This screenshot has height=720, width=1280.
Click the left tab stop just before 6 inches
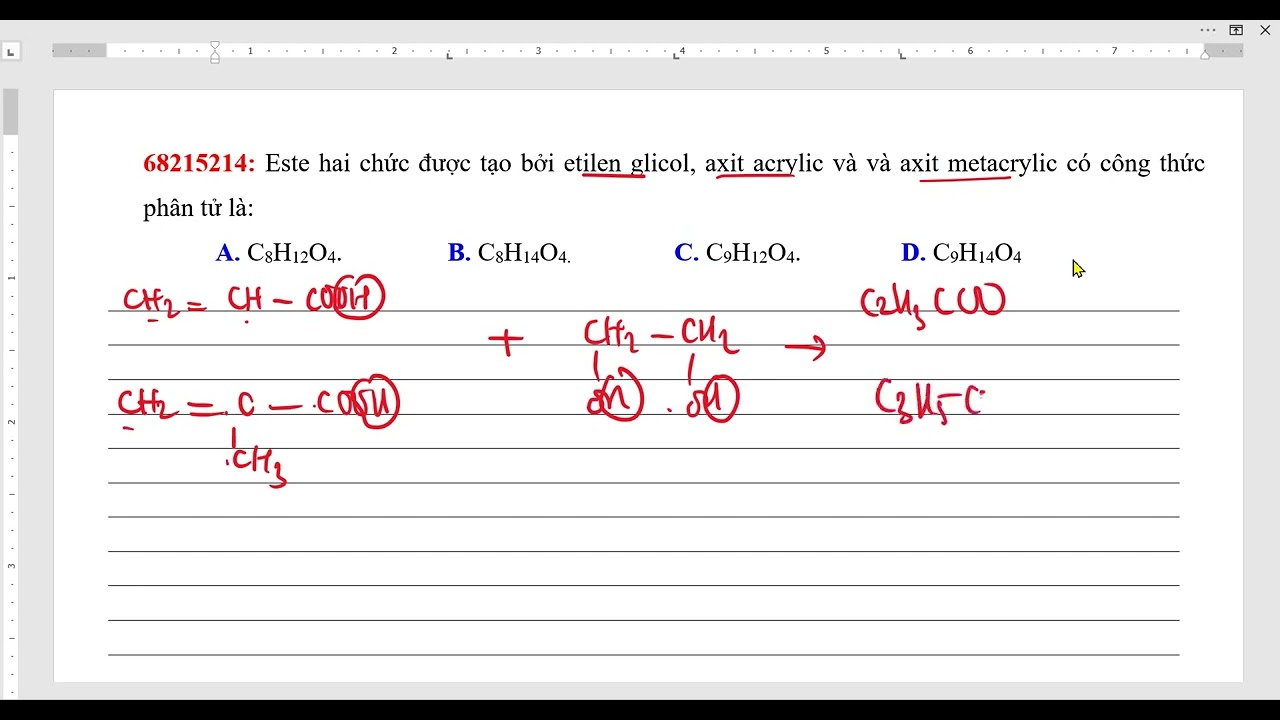click(x=902, y=56)
